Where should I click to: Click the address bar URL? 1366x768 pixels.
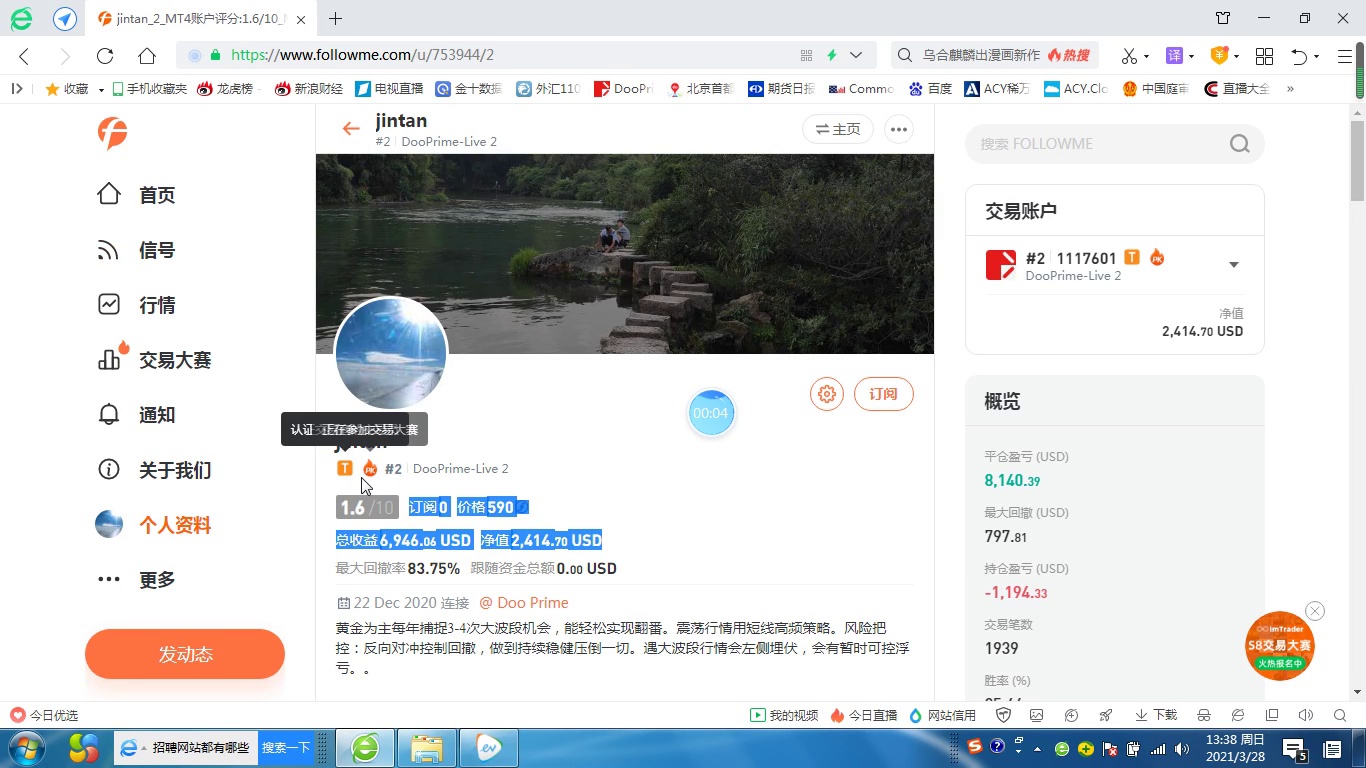pyautogui.click(x=363, y=56)
